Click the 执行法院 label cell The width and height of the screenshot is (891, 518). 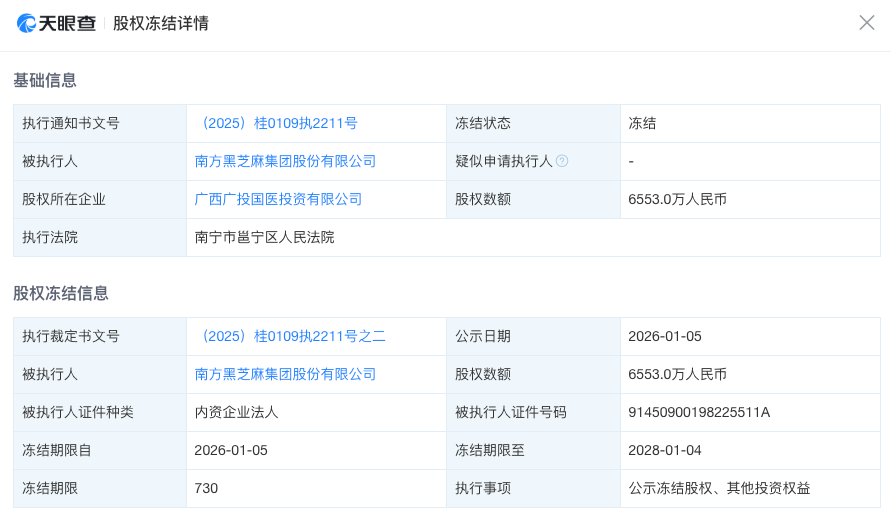coord(100,237)
